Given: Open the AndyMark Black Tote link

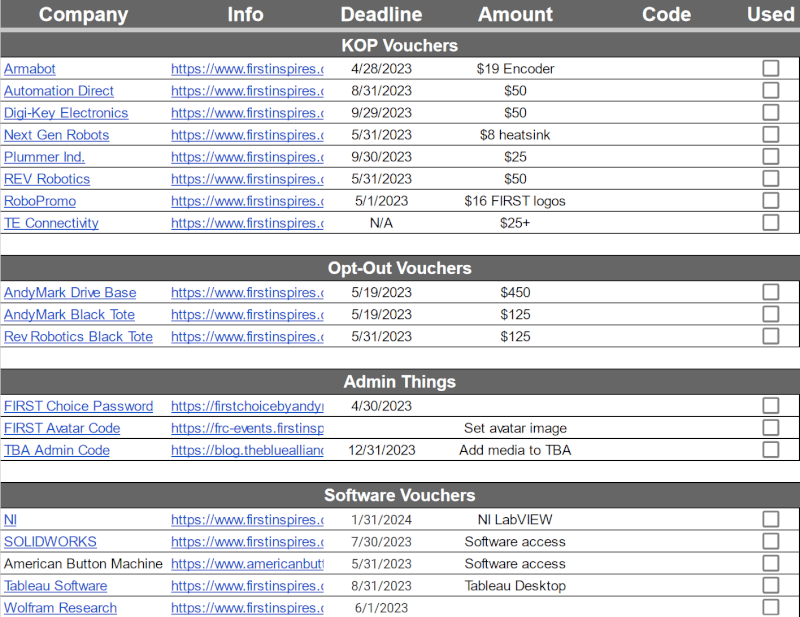Looking at the screenshot, I should [69, 314].
